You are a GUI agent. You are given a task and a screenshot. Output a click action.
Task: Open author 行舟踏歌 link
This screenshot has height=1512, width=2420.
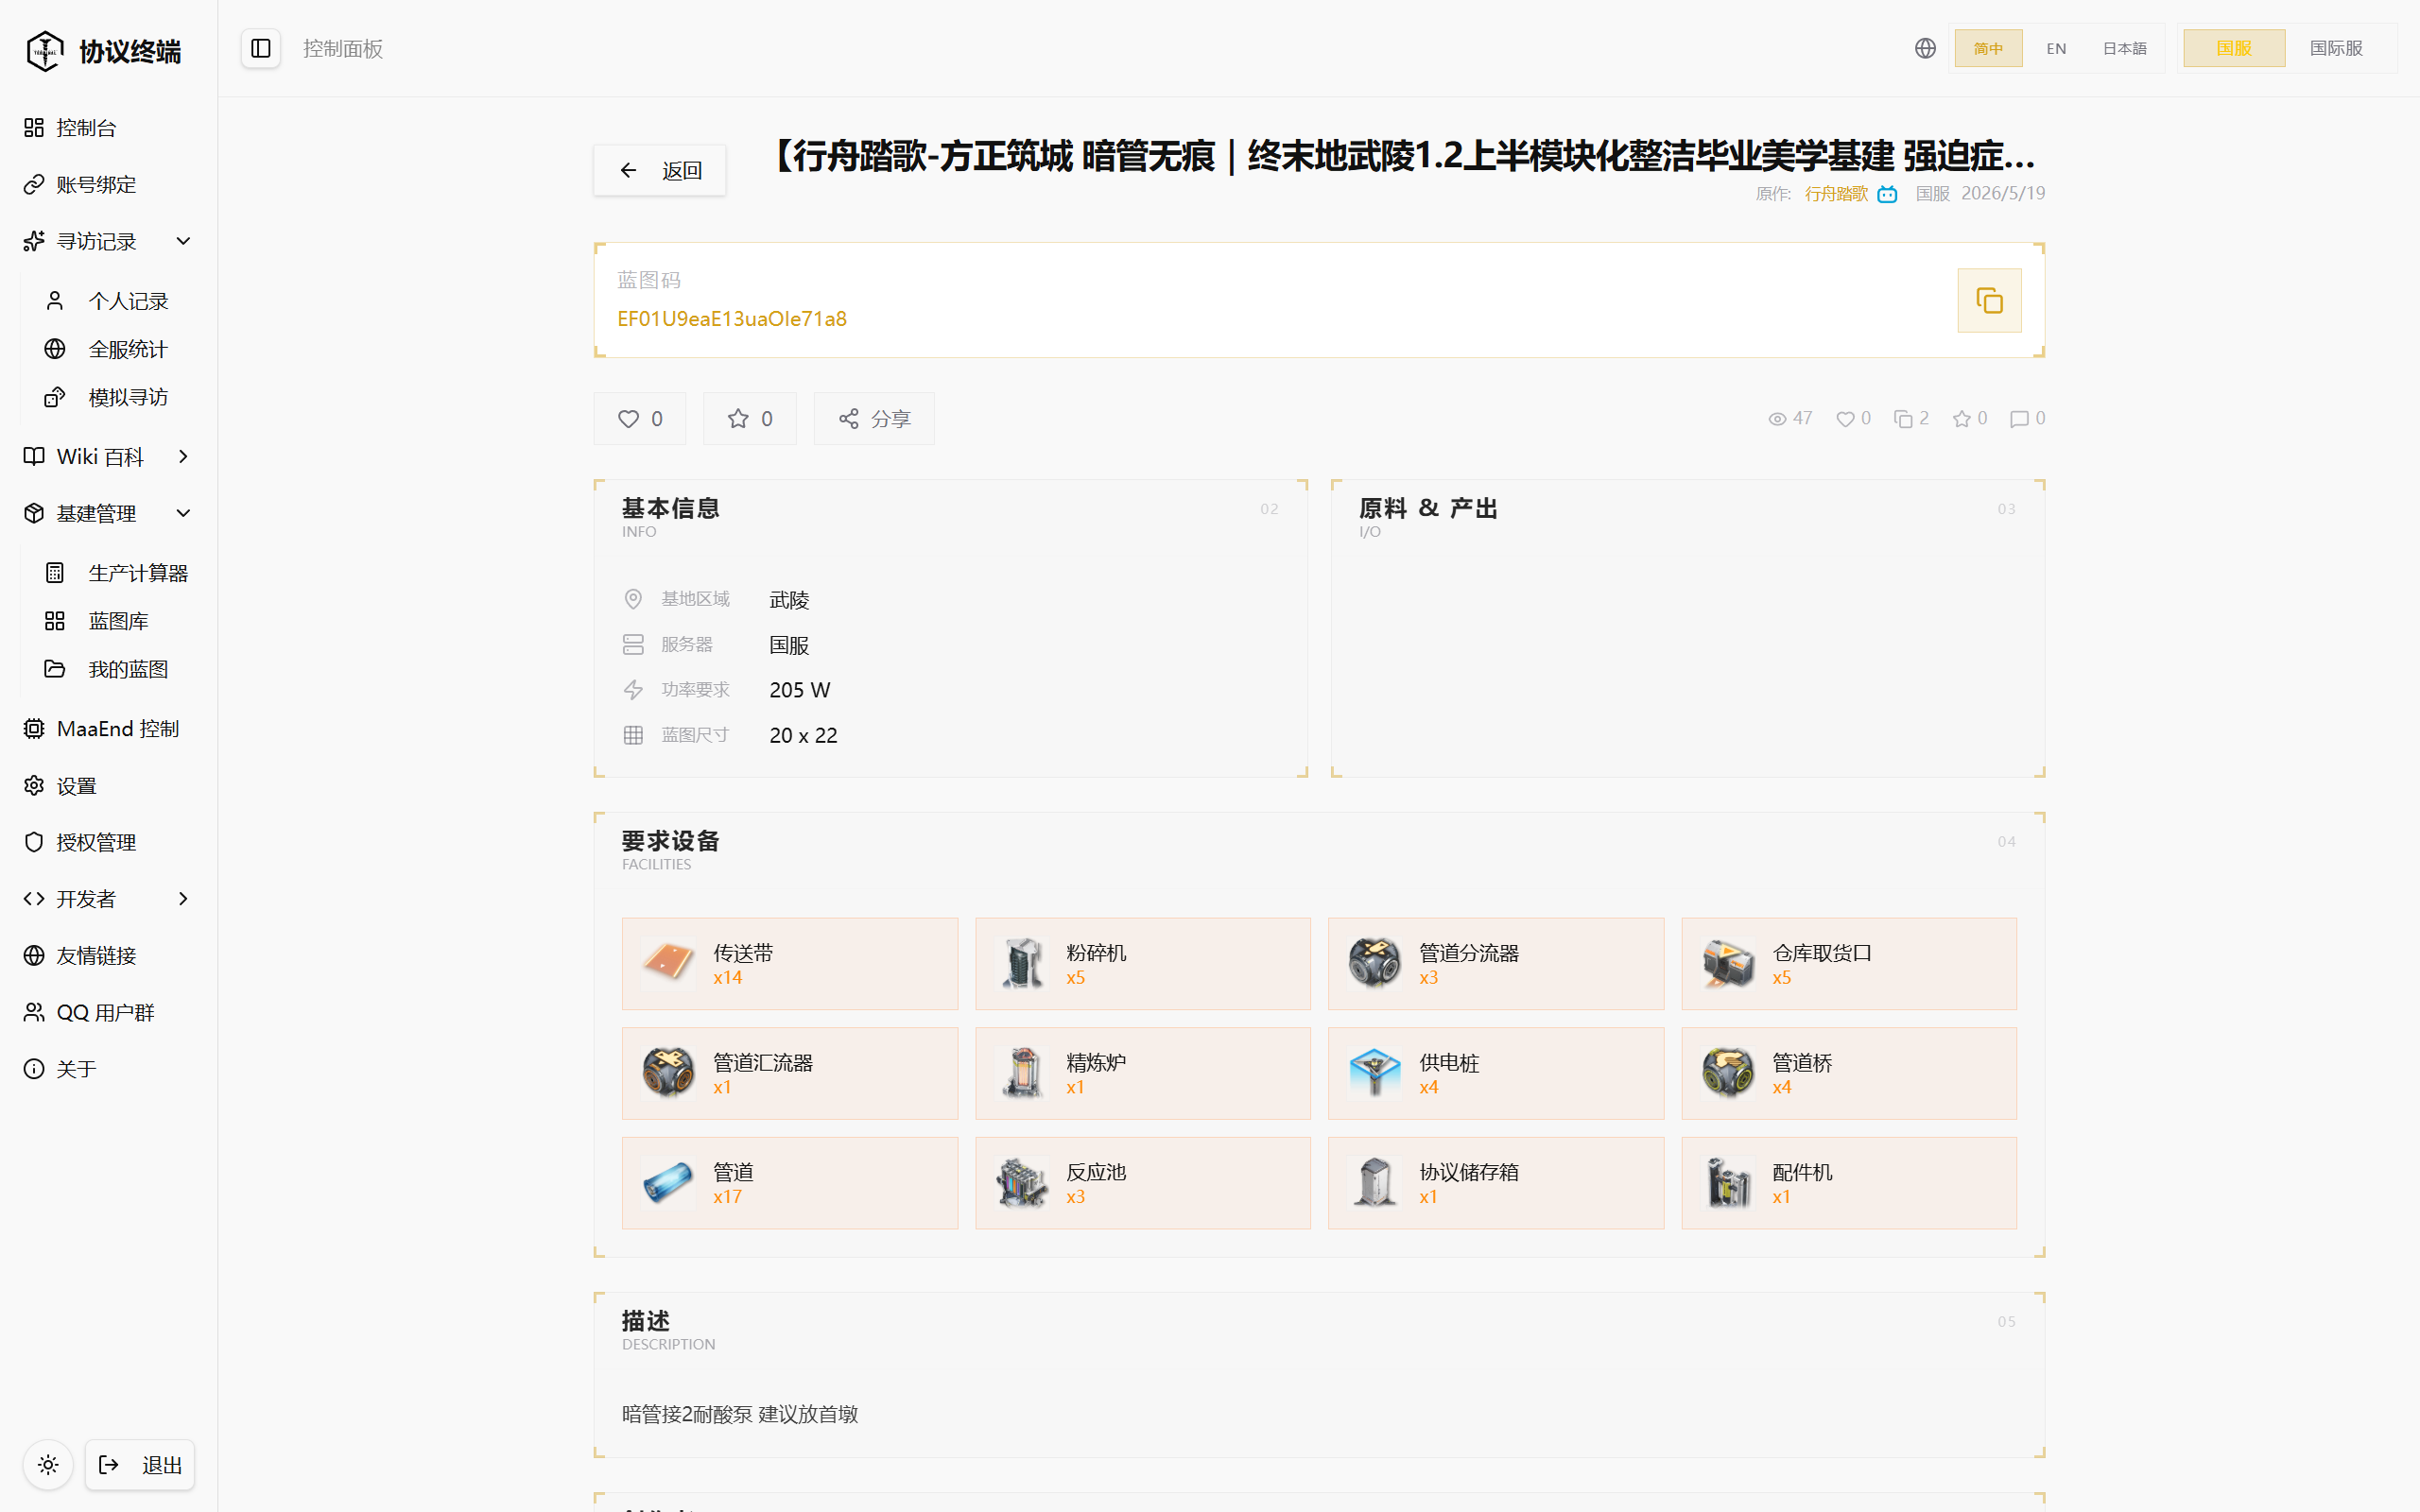(1836, 193)
